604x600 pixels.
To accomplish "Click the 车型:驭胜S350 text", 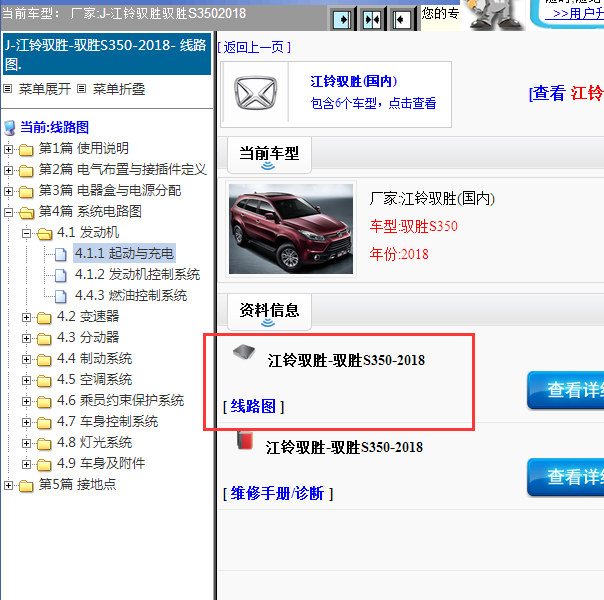I will click(413, 226).
